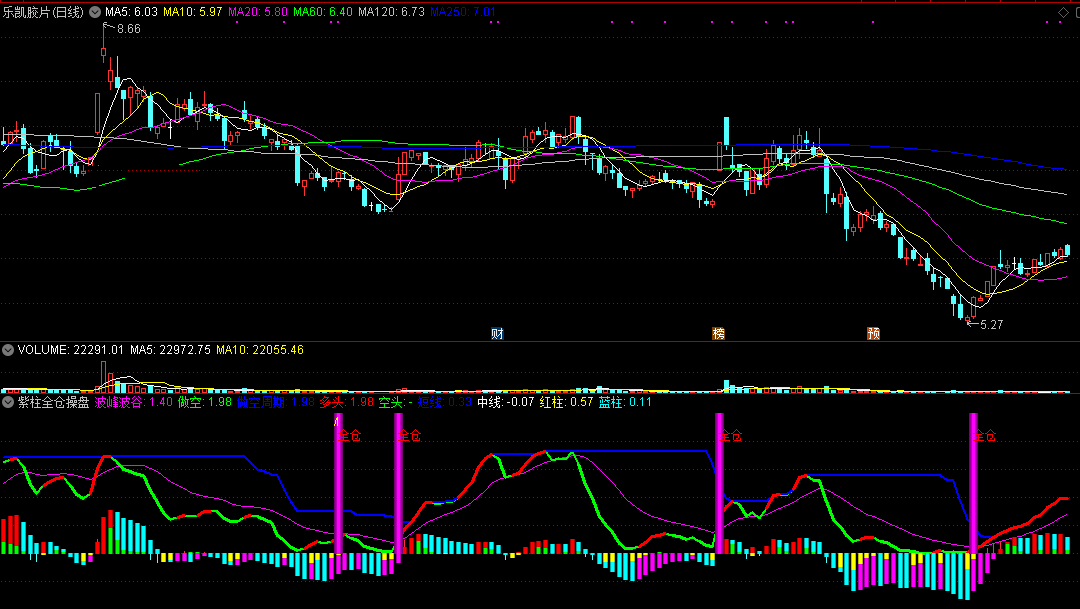This screenshot has width=1080, height=609.
Task: Select the MA60: 6.40 moving average label
Action: click(x=322, y=12)
